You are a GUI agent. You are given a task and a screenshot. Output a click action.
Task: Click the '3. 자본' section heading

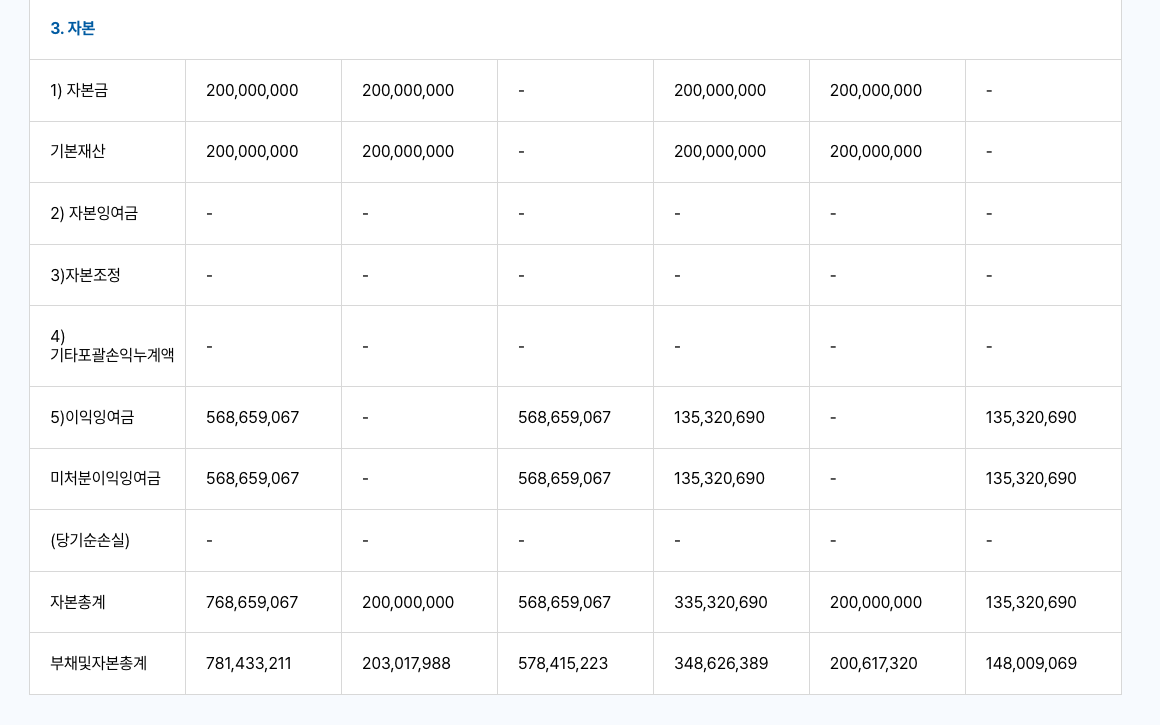click(x=73, y=29)
